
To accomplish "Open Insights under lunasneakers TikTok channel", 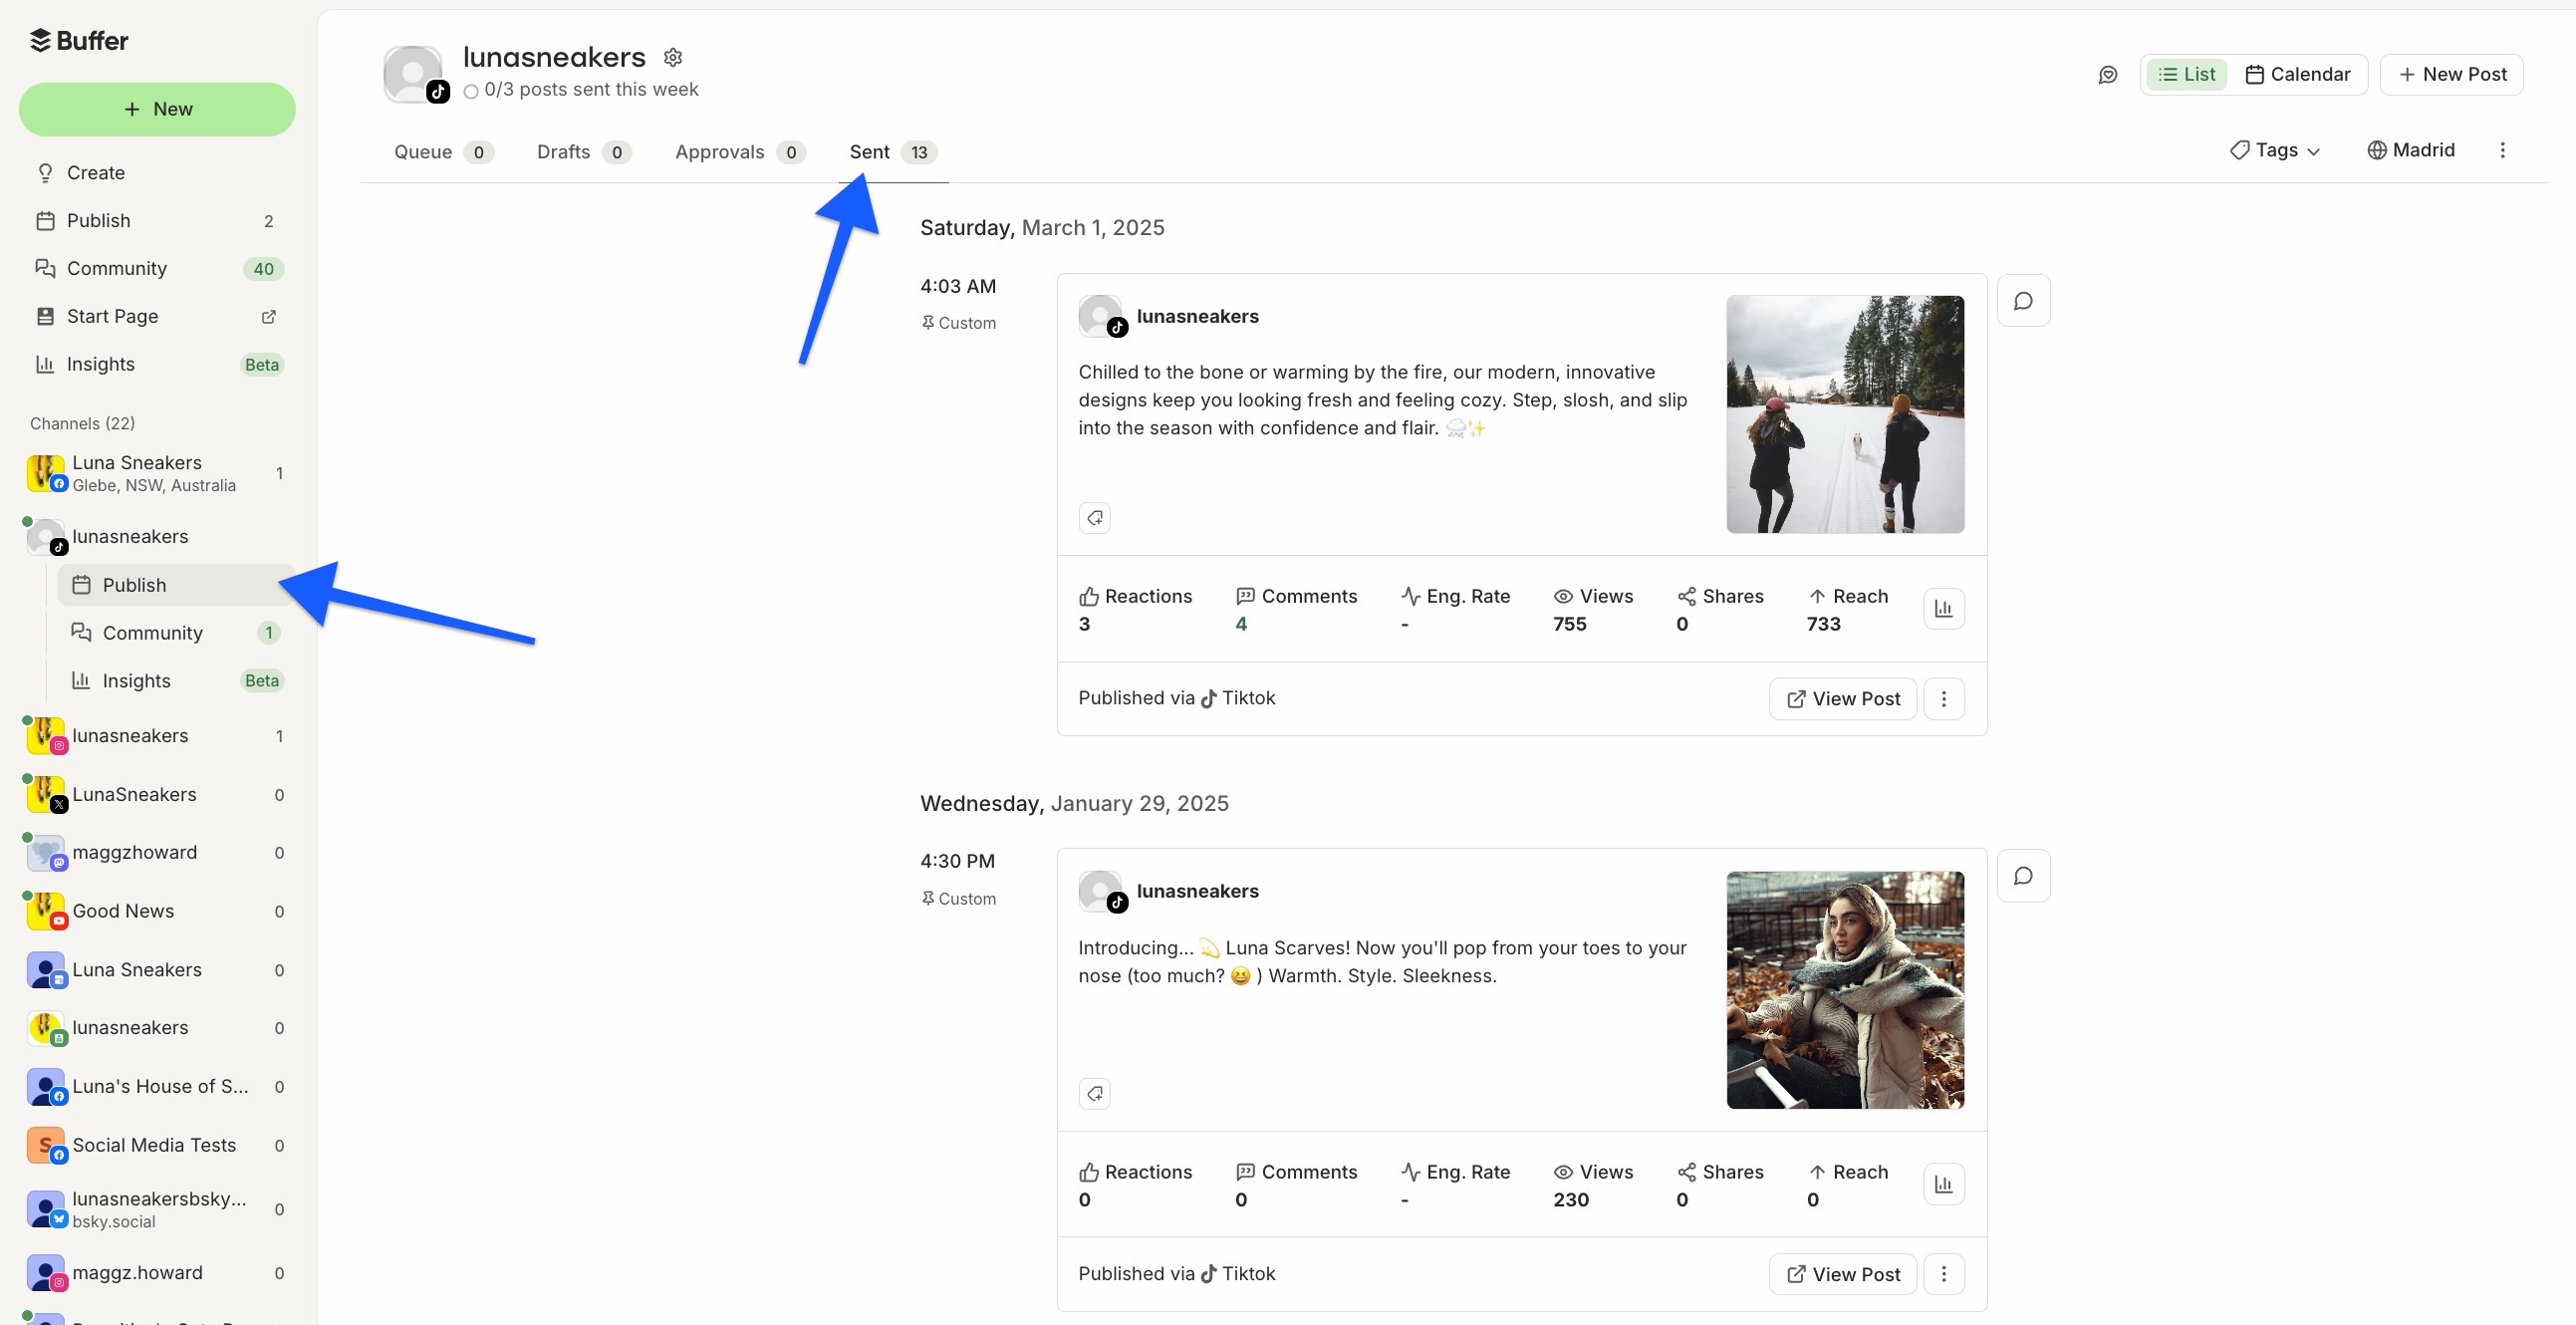I will pyautogui.click(x=175, y=681).
